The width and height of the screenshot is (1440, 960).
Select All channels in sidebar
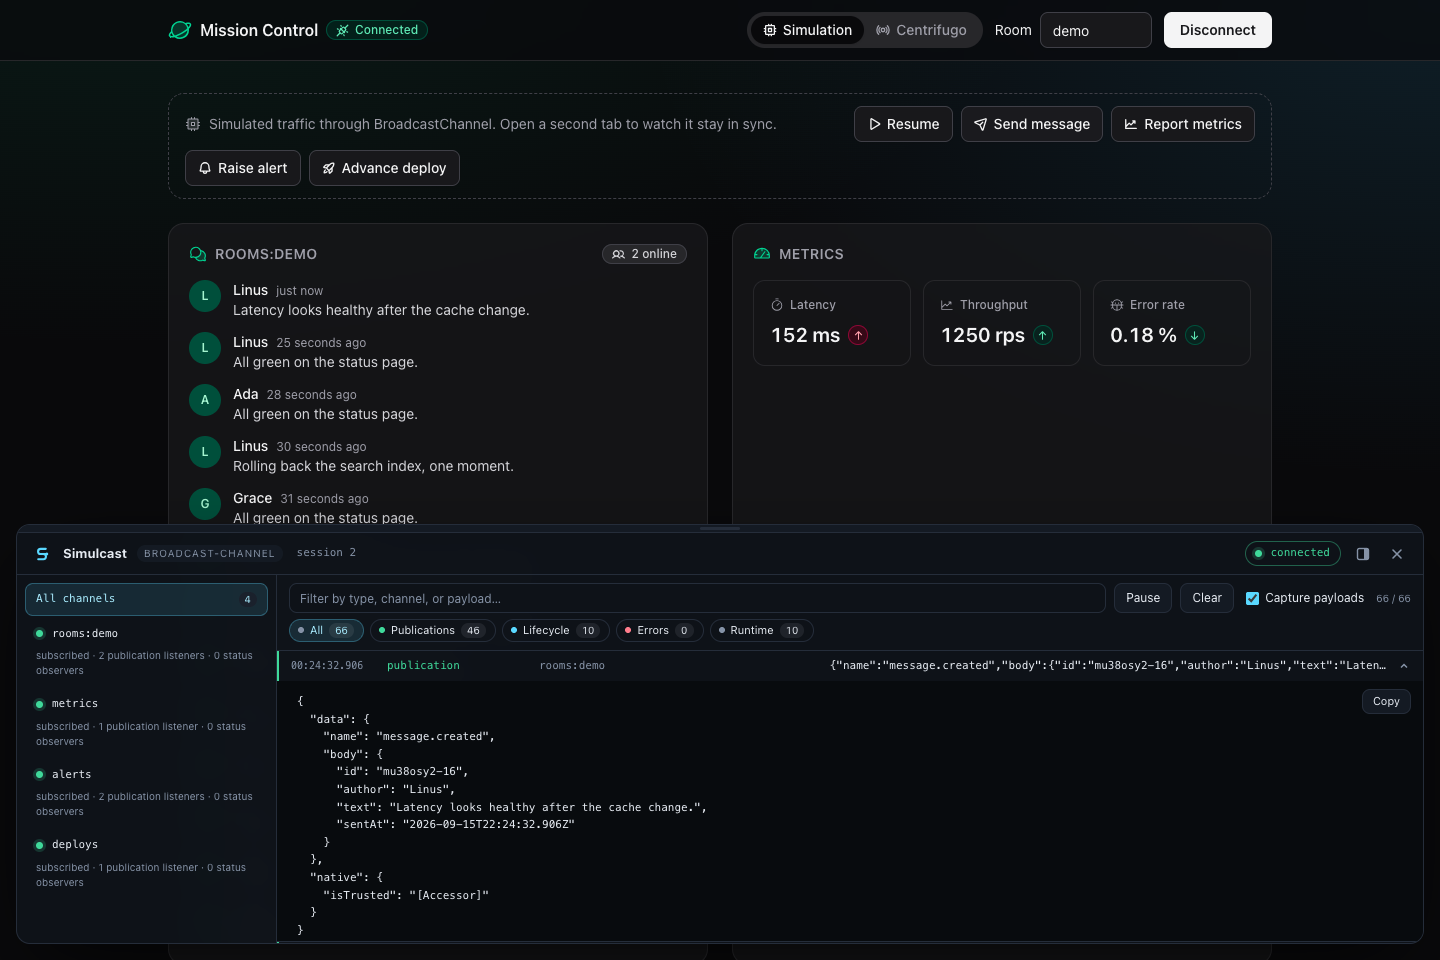146,599
